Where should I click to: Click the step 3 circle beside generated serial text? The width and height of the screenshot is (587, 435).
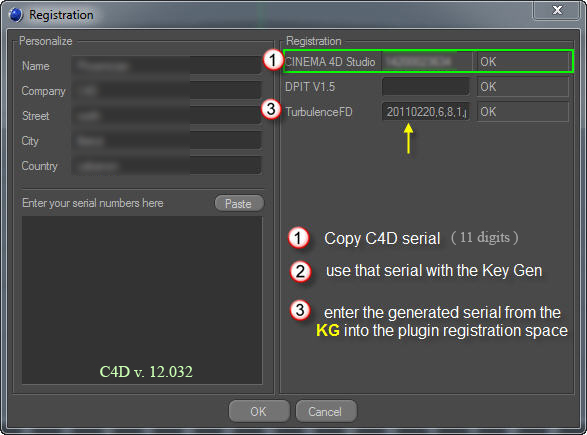(x=300, y=310)
